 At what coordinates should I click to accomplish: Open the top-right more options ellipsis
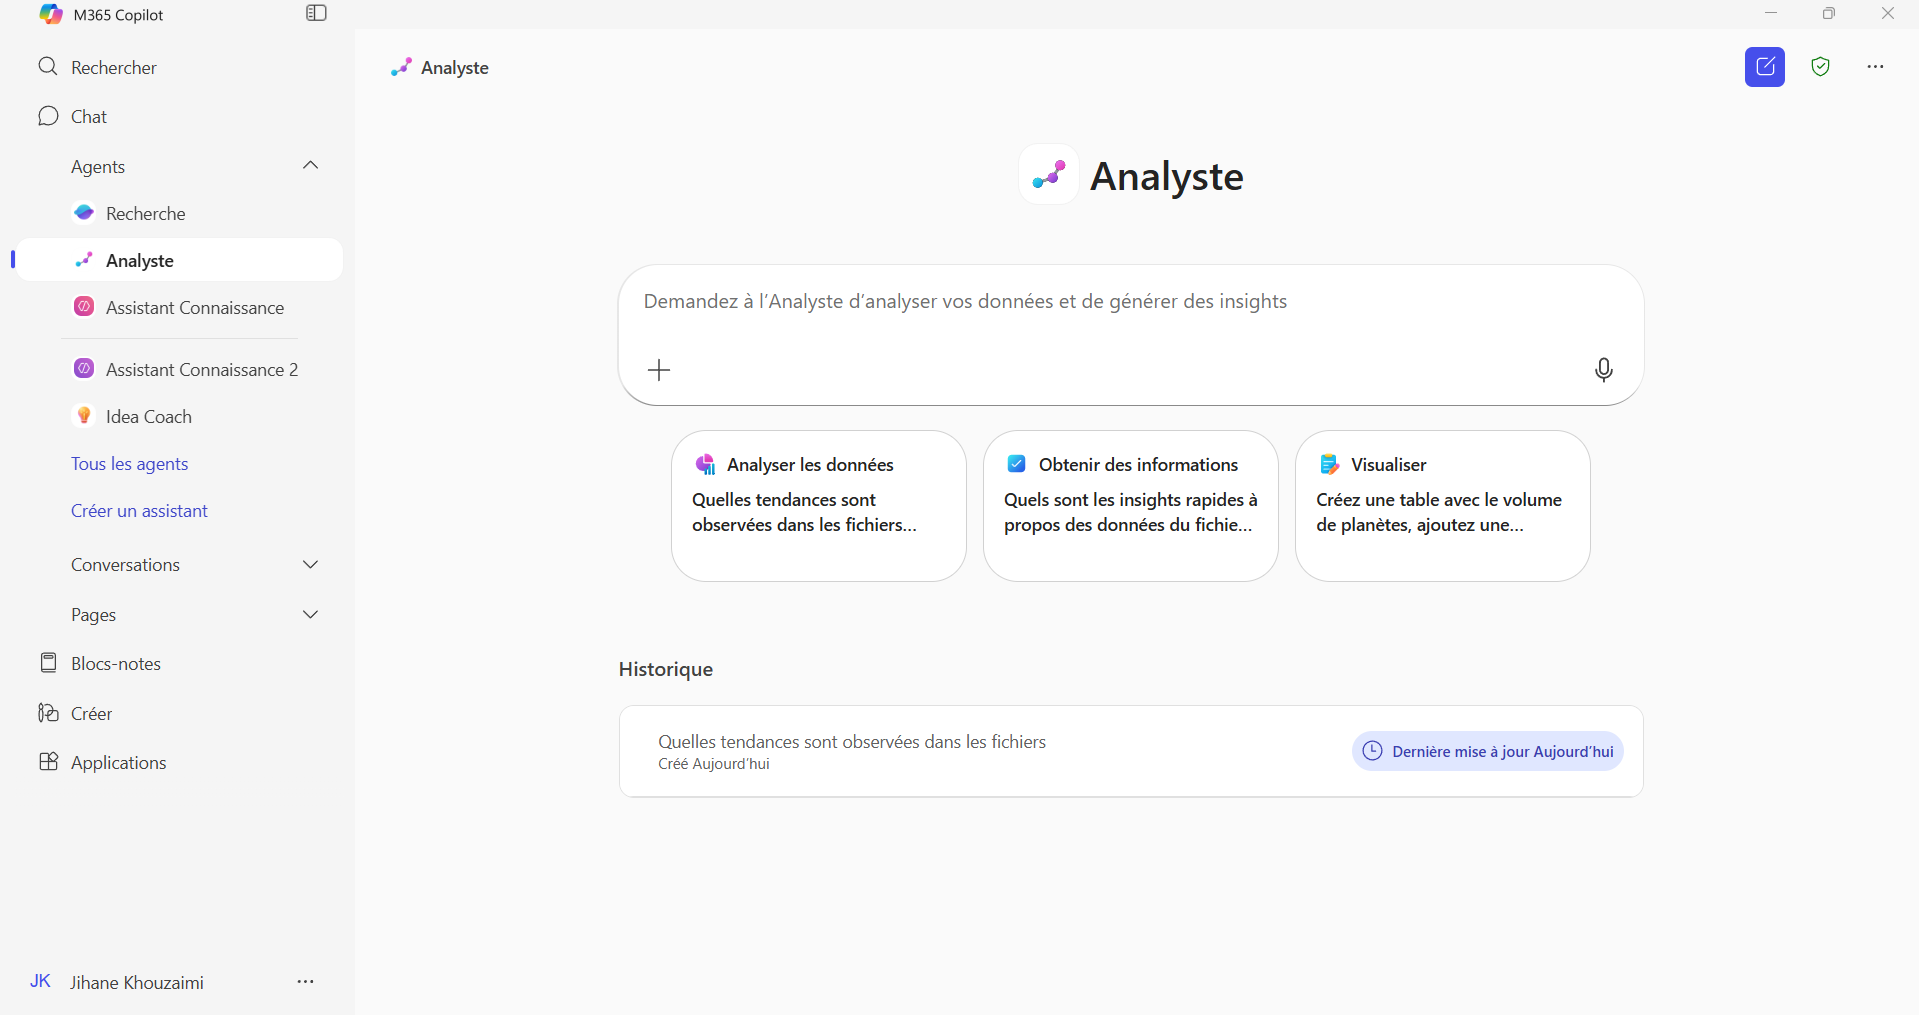coord(1875,67)
